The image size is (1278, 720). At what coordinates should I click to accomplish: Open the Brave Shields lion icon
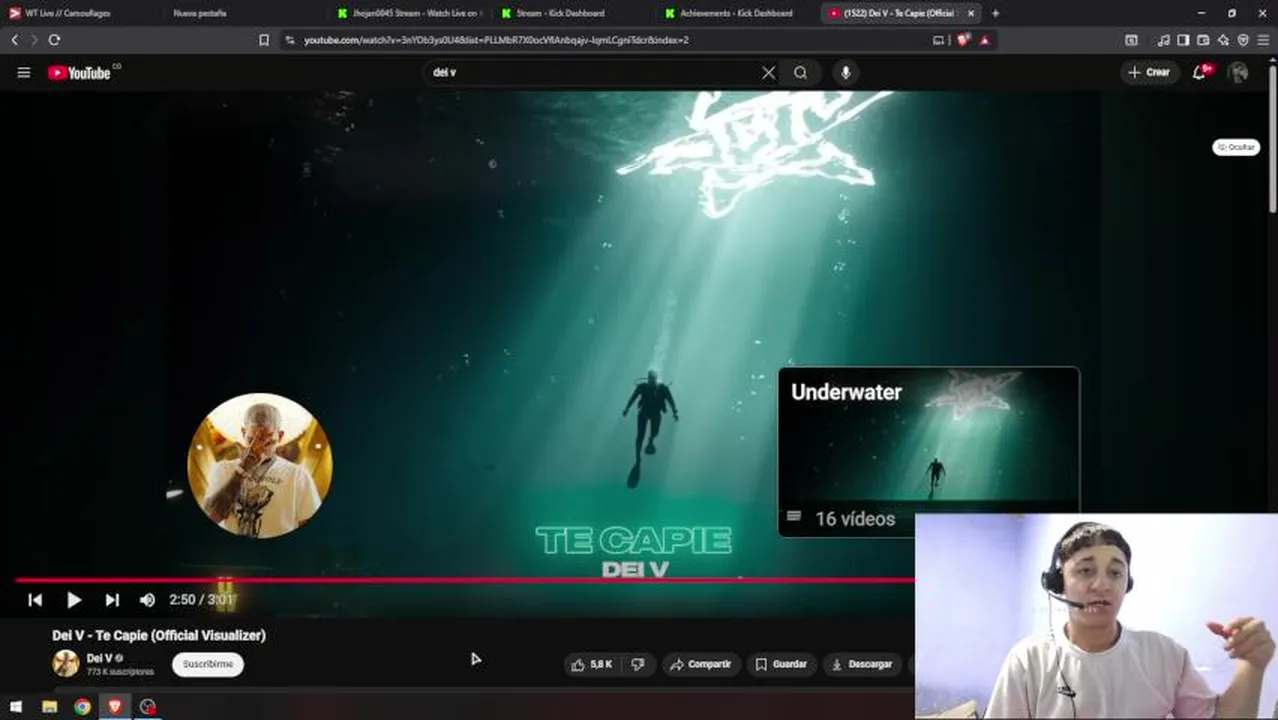tap(963, 40)
